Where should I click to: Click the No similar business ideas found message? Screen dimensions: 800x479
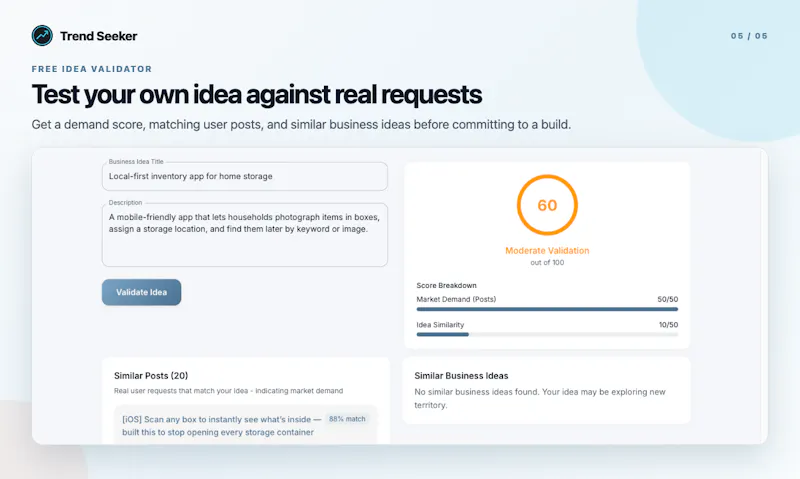tap(540, 398)
